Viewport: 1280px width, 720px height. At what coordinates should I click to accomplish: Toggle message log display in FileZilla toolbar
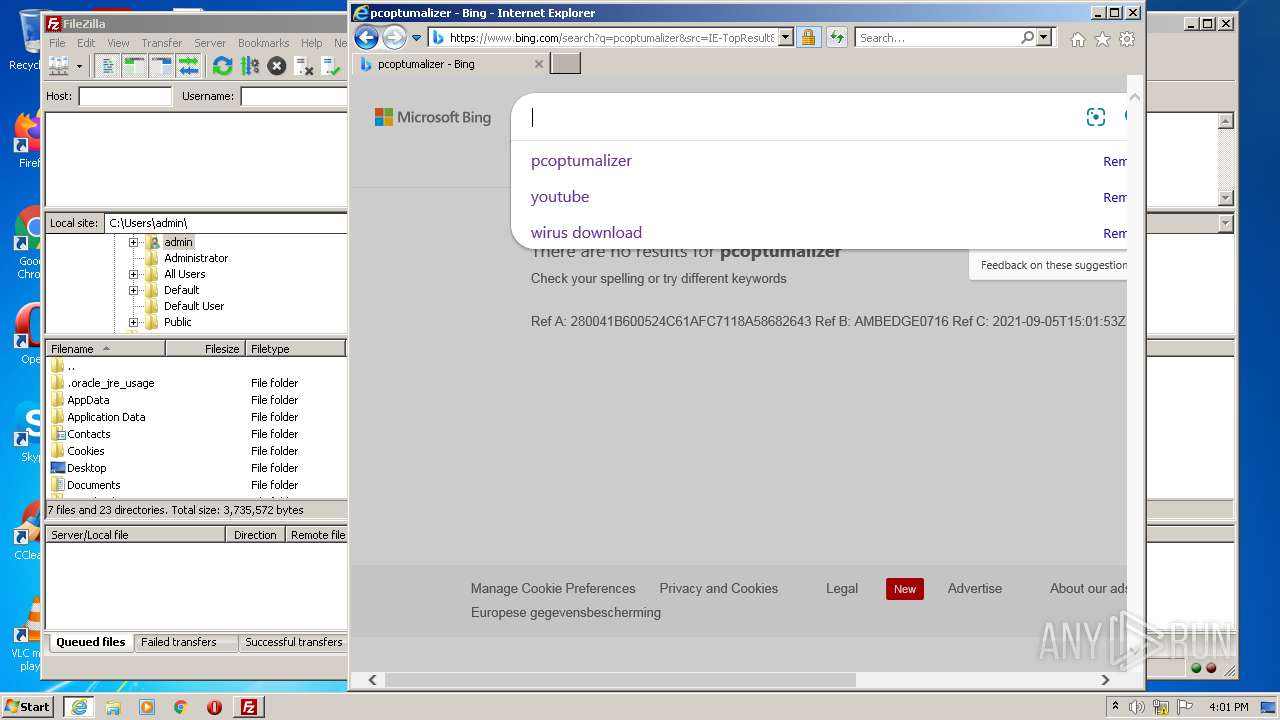click(108, 66)
